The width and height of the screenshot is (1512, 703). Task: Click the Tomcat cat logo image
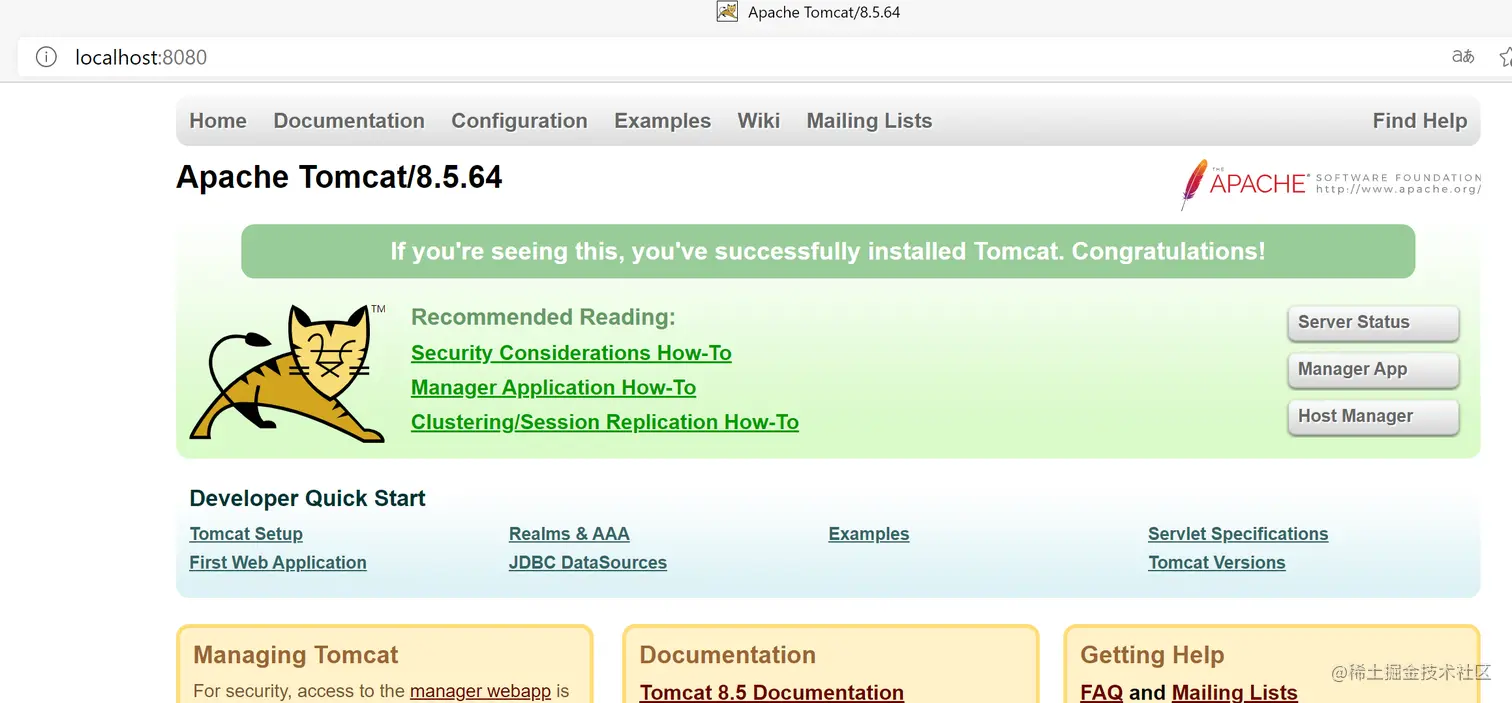tap(288, 373)
